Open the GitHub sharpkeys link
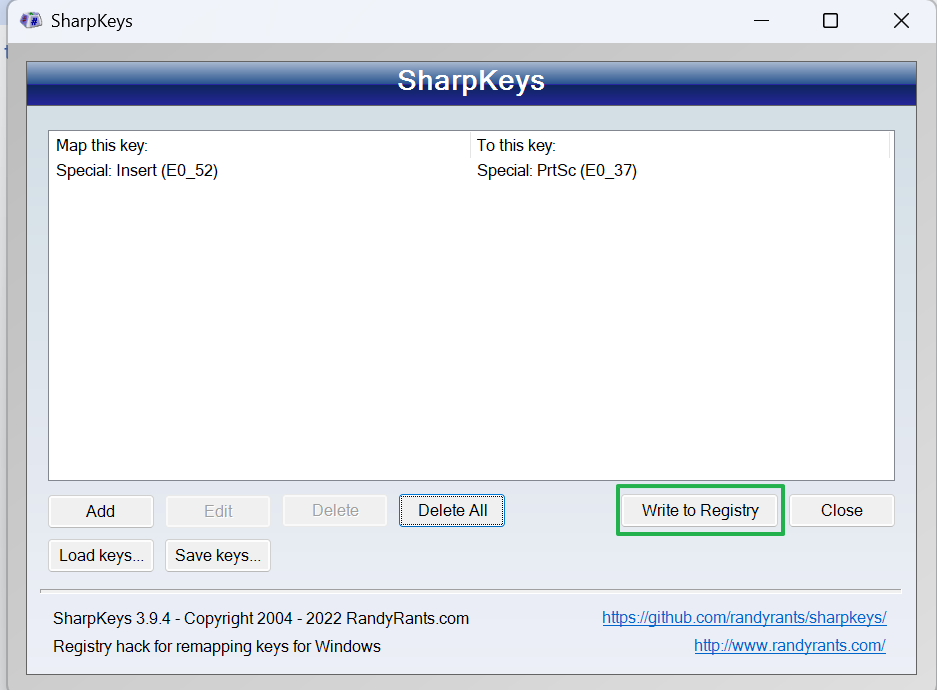Screen dimensions: 937x690 tap(744, 618)
